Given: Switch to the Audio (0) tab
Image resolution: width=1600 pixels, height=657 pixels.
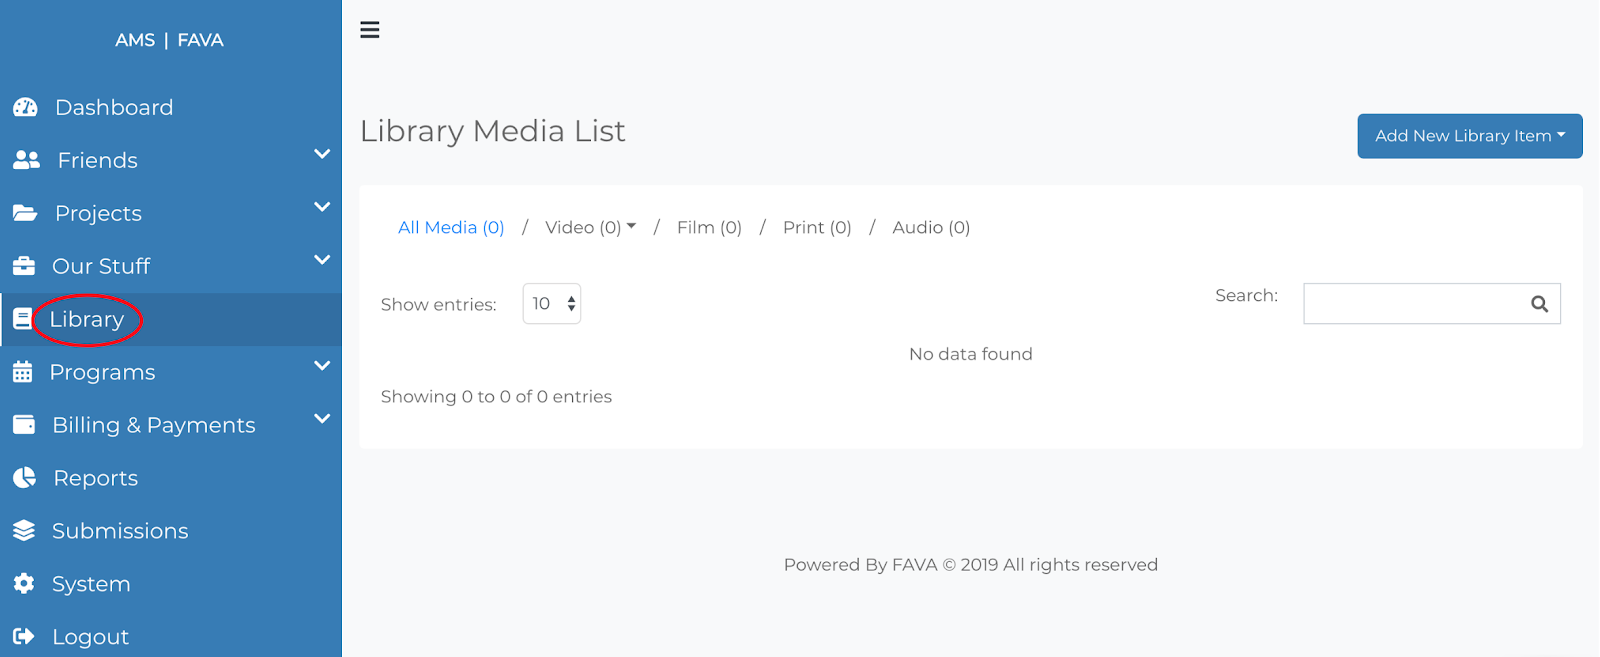Looking at the screenshot, I should (931, 228).
